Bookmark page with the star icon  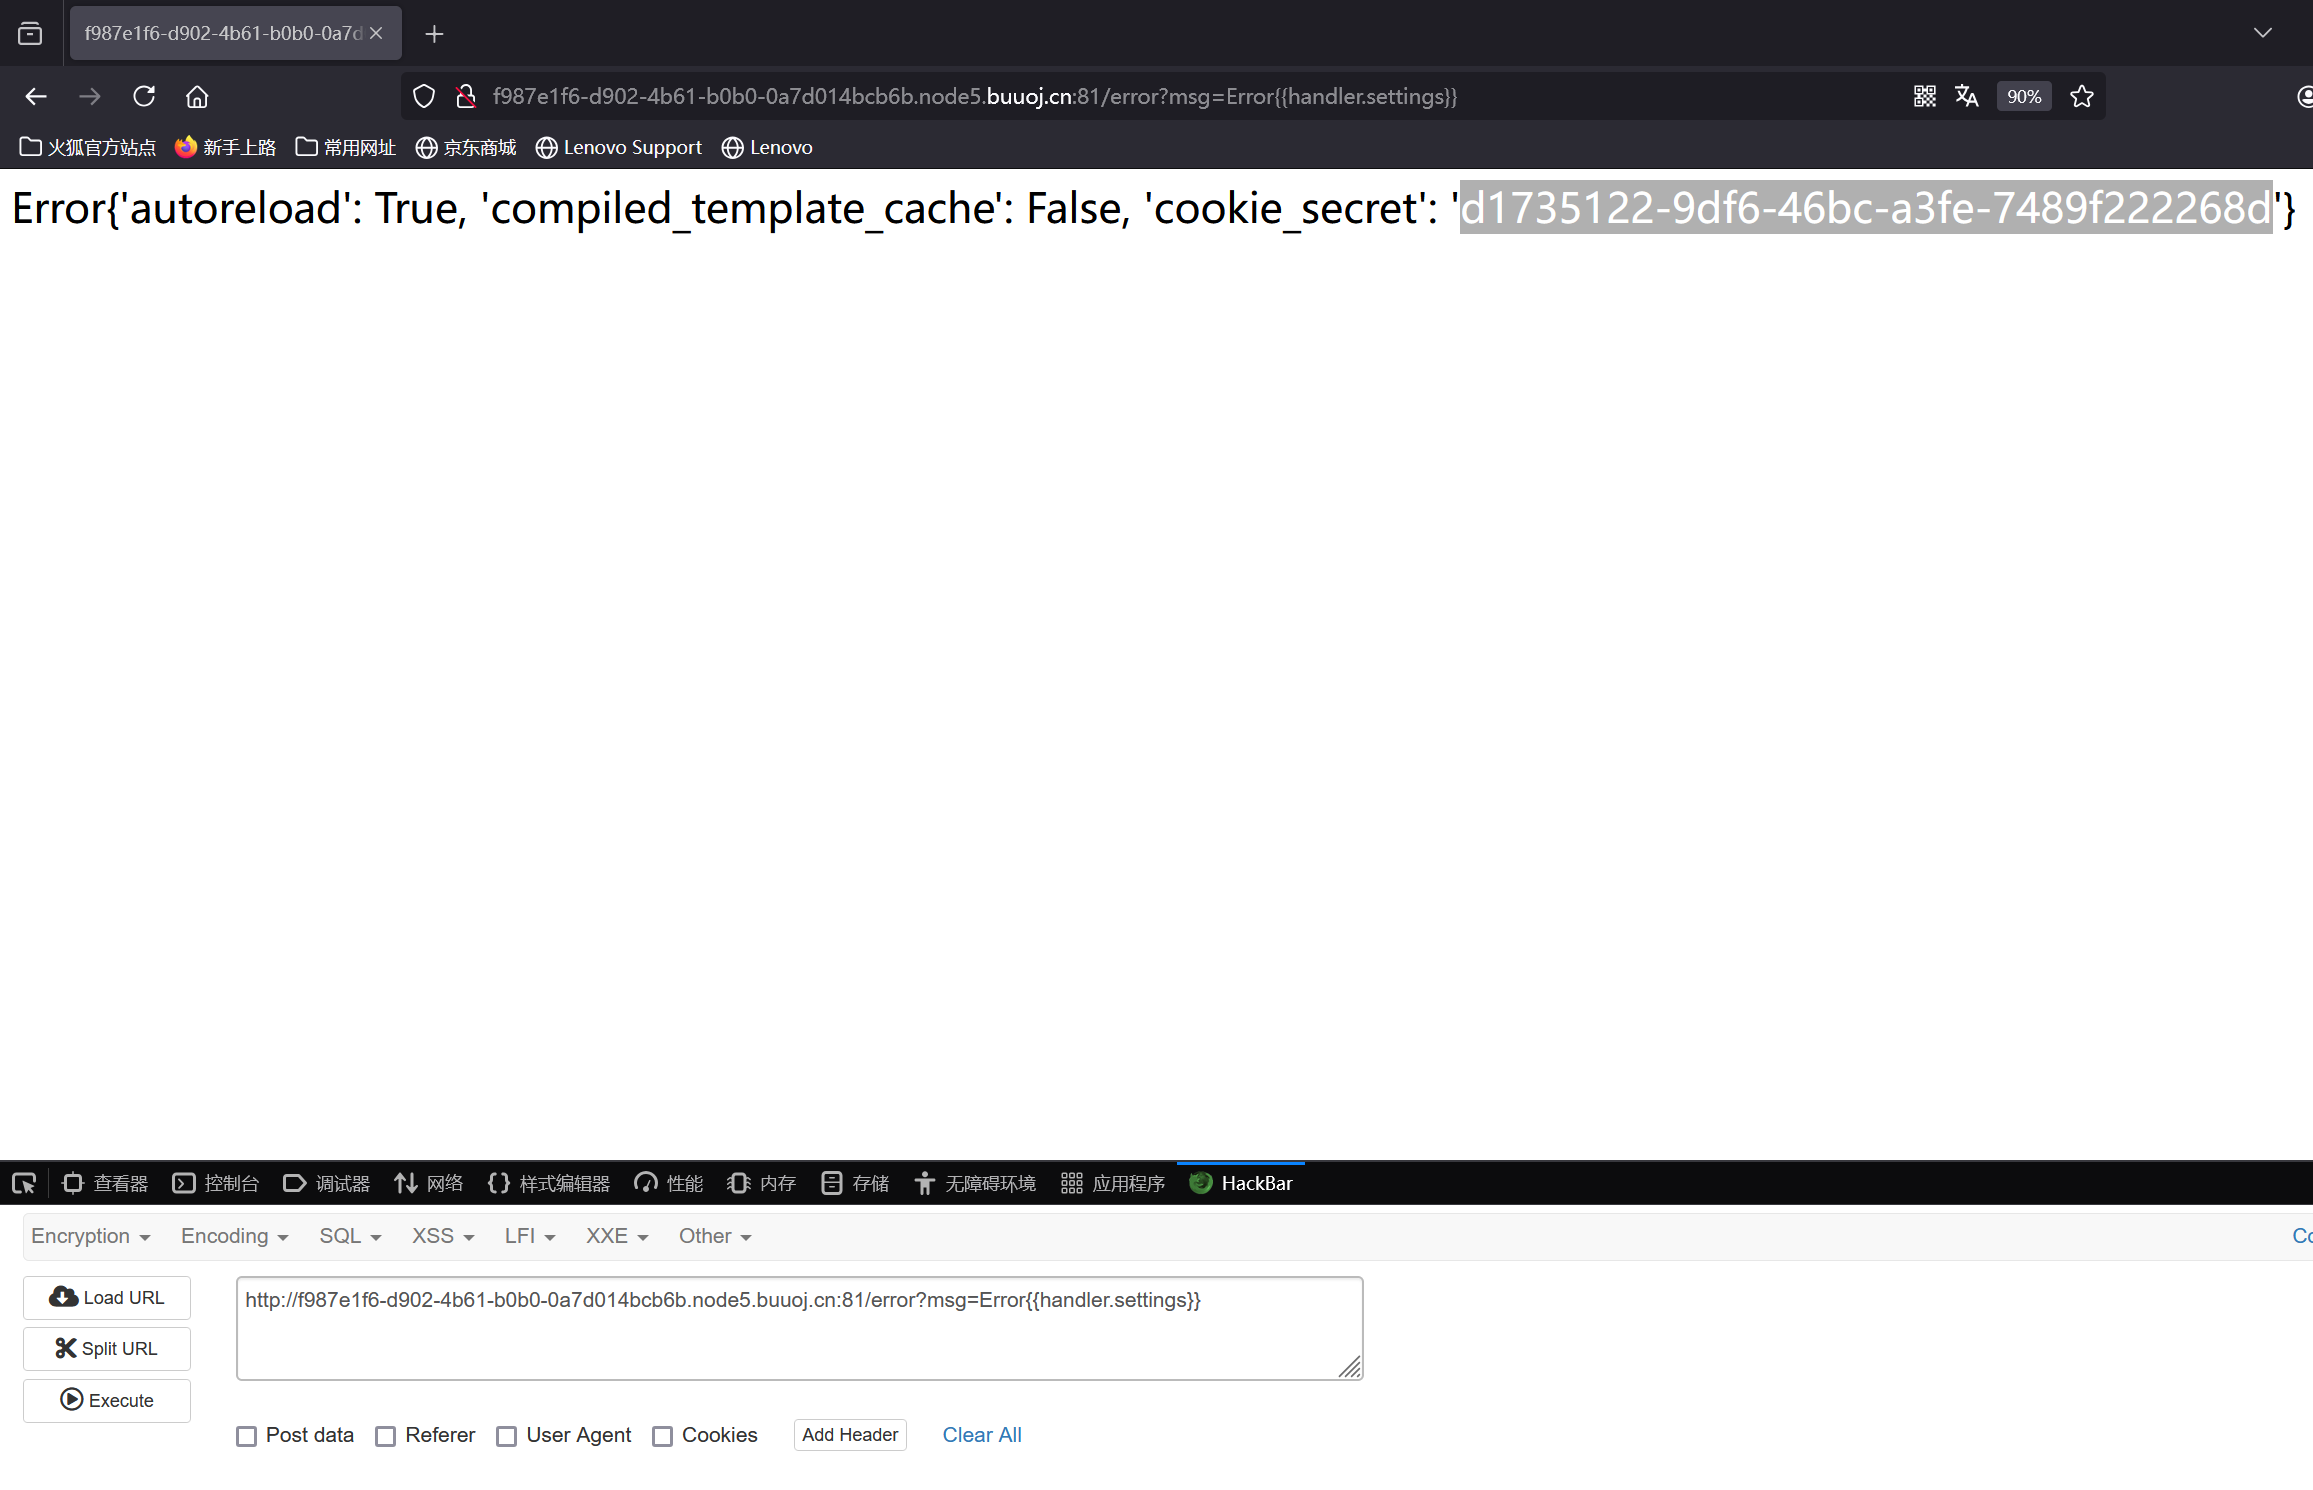(x=2082, y=96)
